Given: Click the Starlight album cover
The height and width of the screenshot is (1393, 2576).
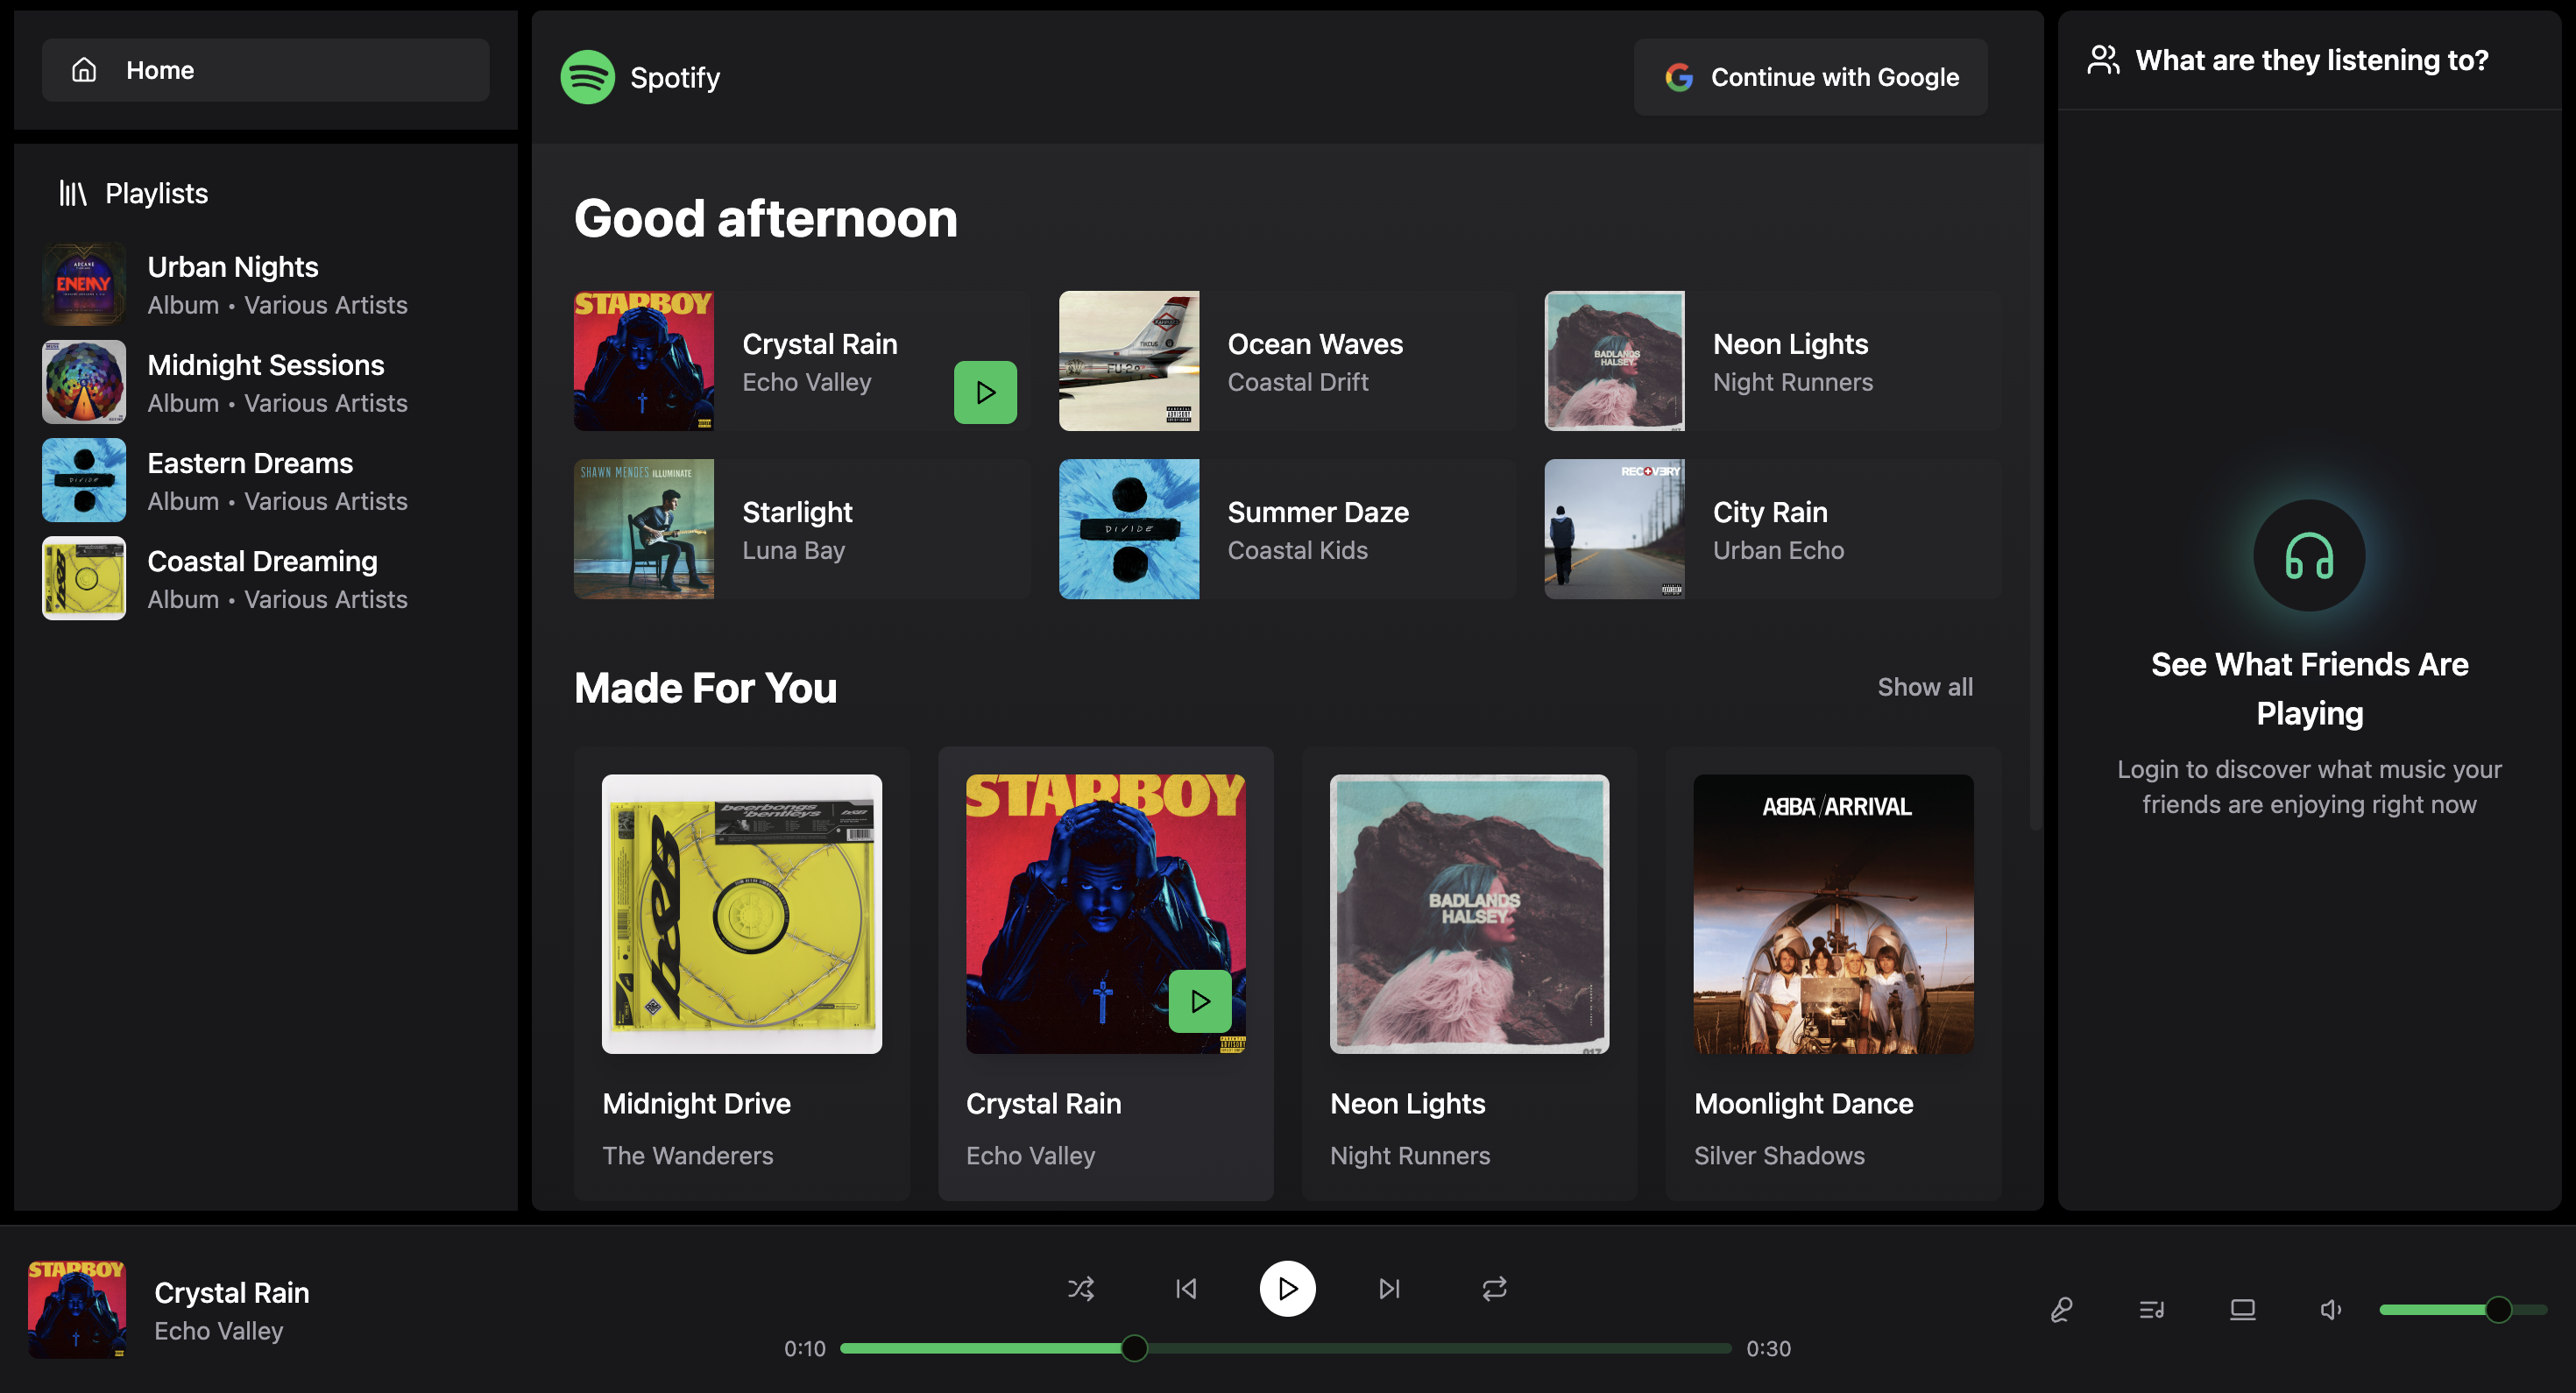Looking at the screenshot, I should point(644,529).
